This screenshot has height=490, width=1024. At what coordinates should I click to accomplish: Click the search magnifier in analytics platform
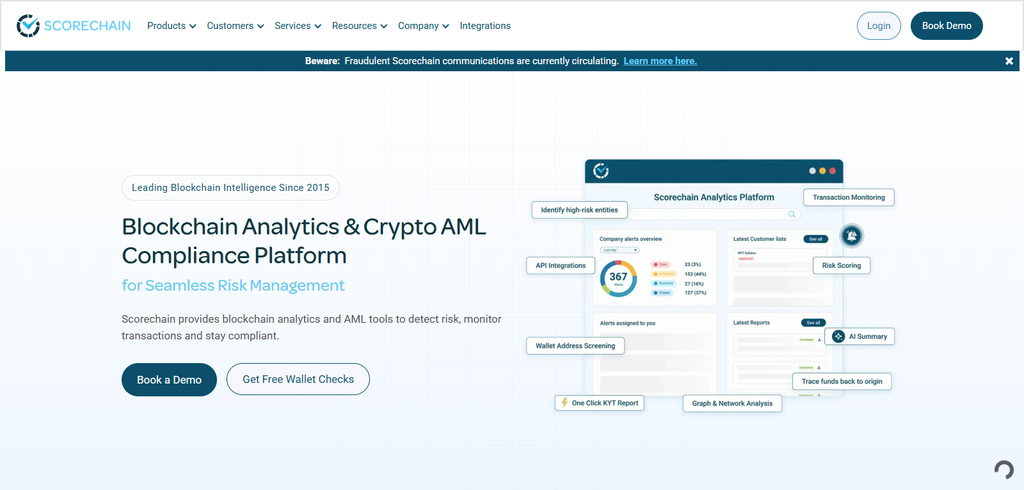click(x=792, y=214)
